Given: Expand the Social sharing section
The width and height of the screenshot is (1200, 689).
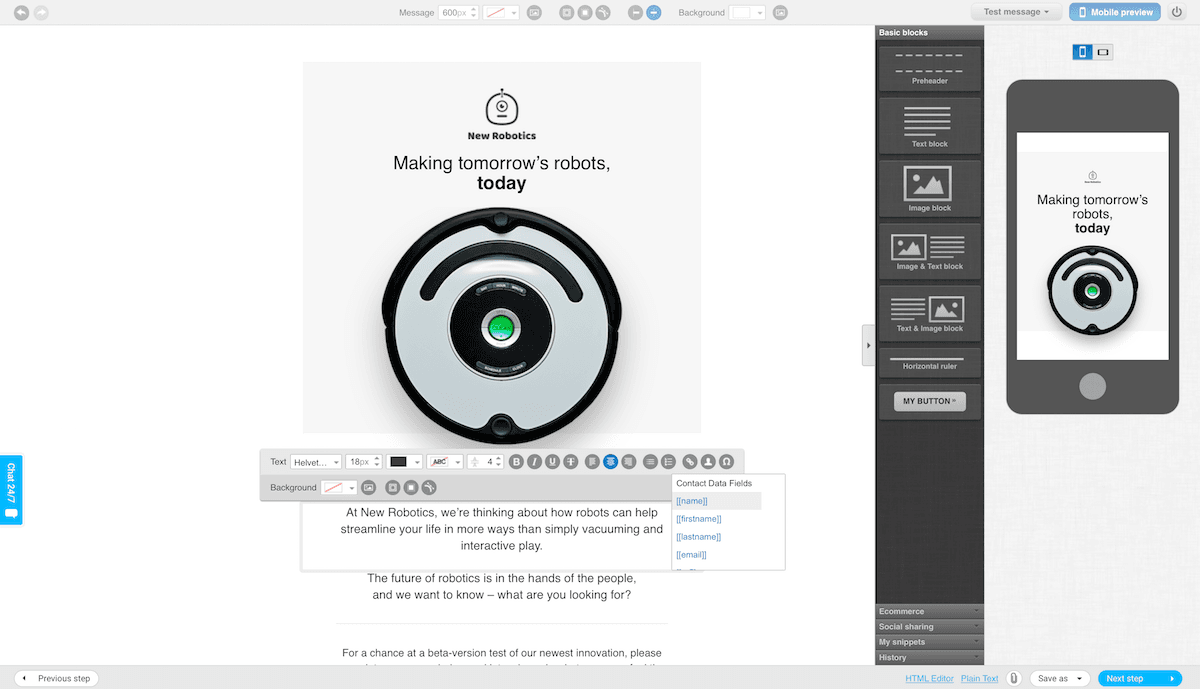Looking at the screenshot, I should (930, 627).
